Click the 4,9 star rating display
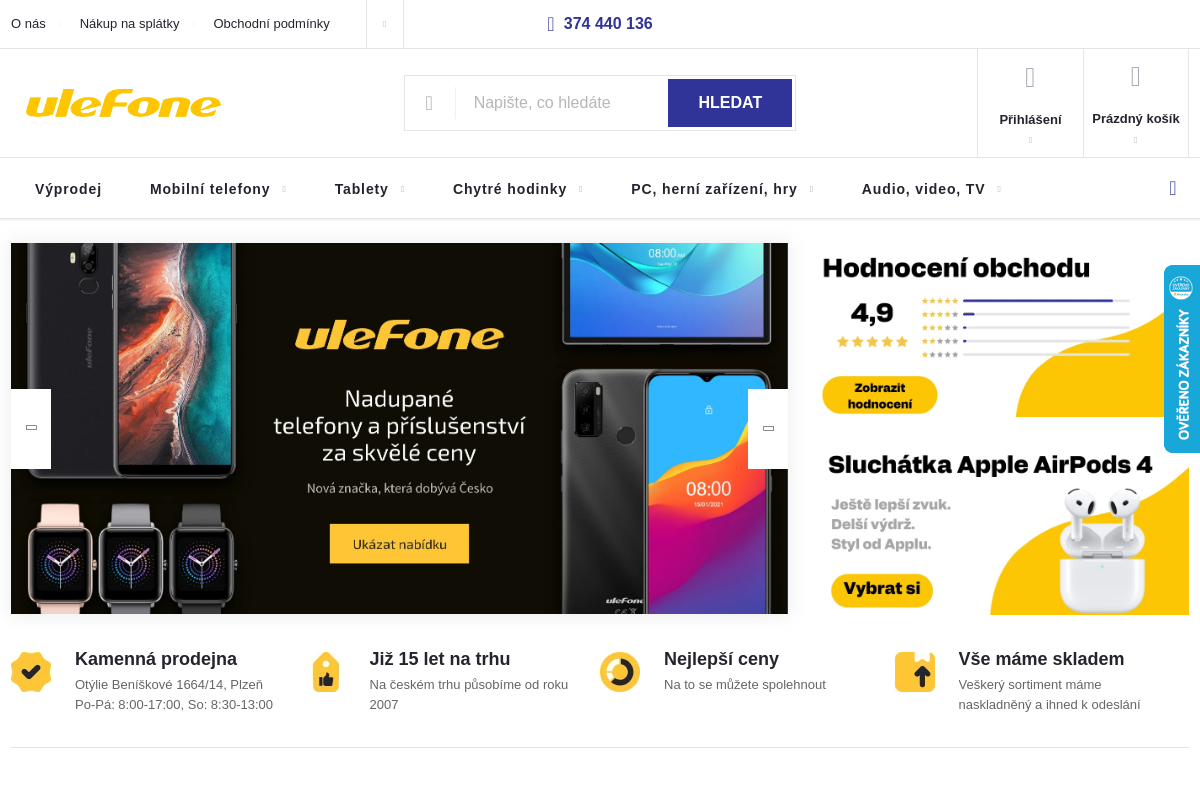1200x800 pixels. [874, 313]
